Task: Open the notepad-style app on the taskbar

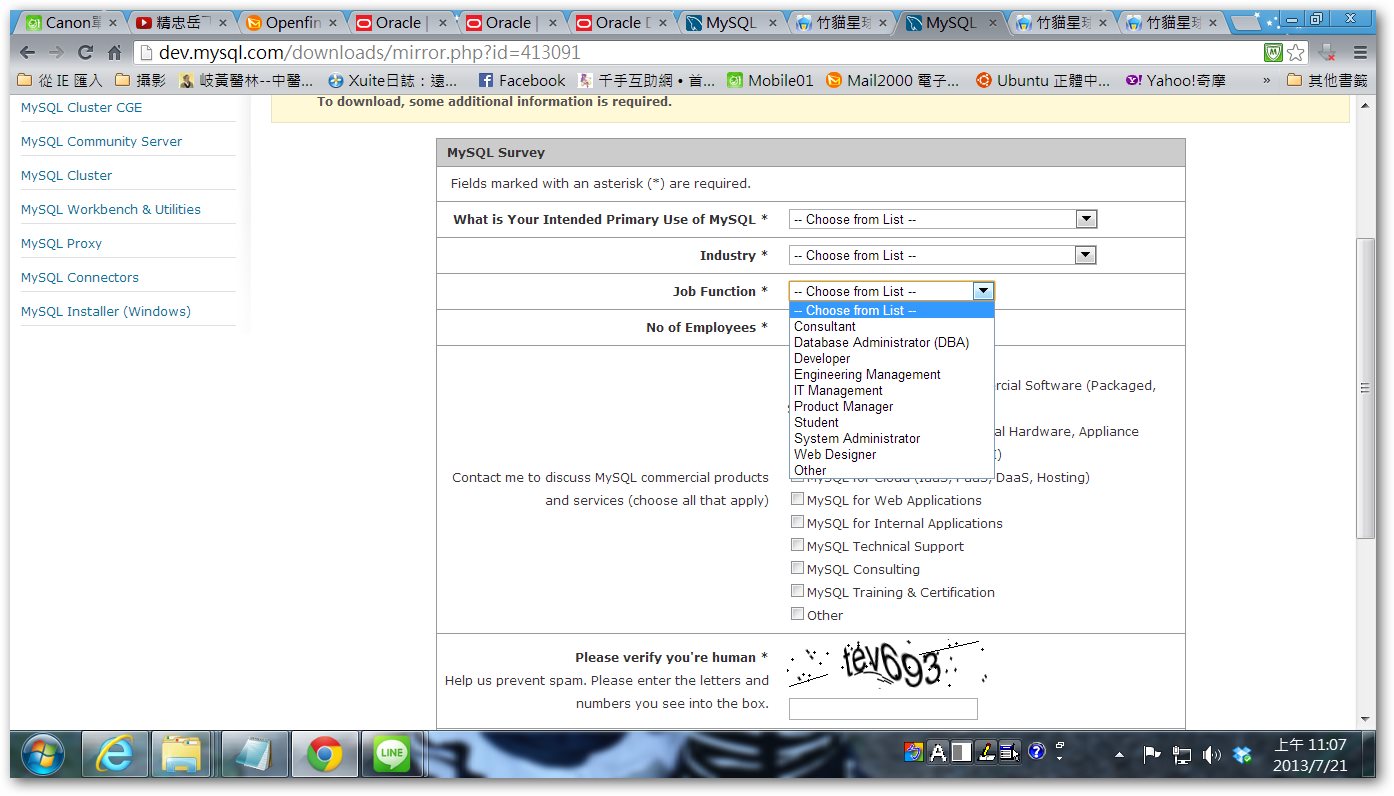Action: point(255,754)
